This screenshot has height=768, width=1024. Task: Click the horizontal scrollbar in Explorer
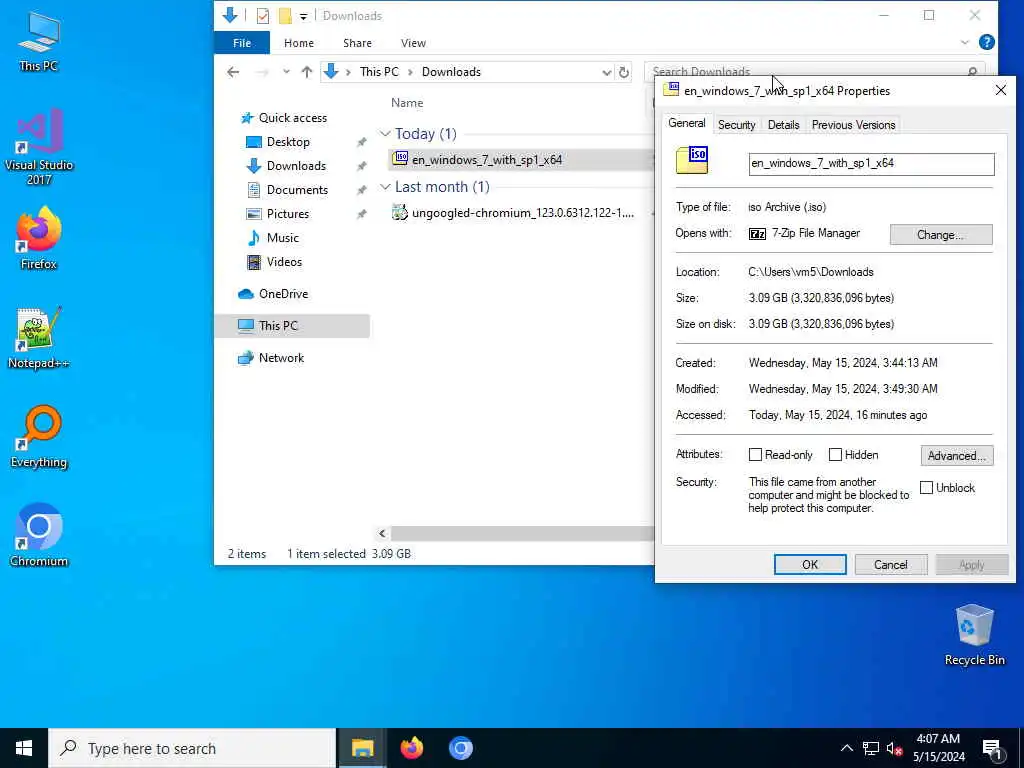tap(522, 534)
